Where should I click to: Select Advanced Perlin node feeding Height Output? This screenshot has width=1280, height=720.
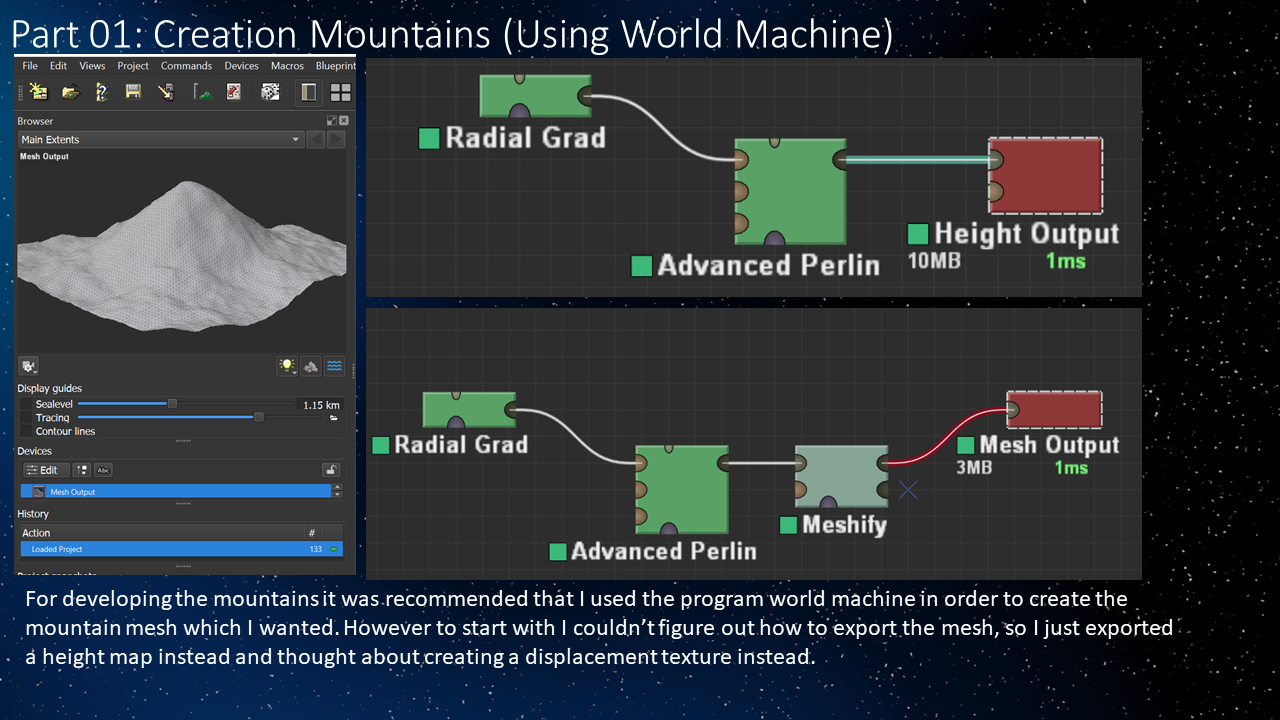pyautogui.click(x=790, y=192)
